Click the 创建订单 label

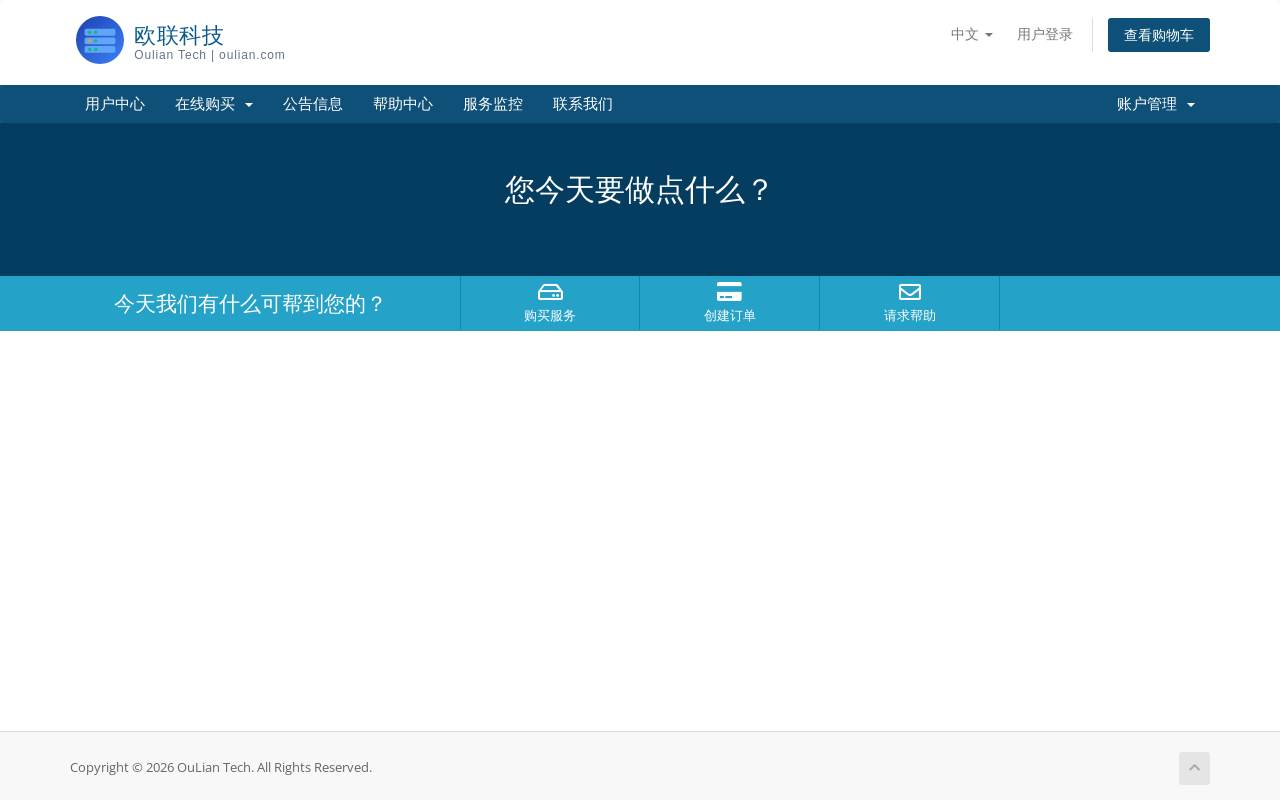pyautogui.click(x=730, y=316)
